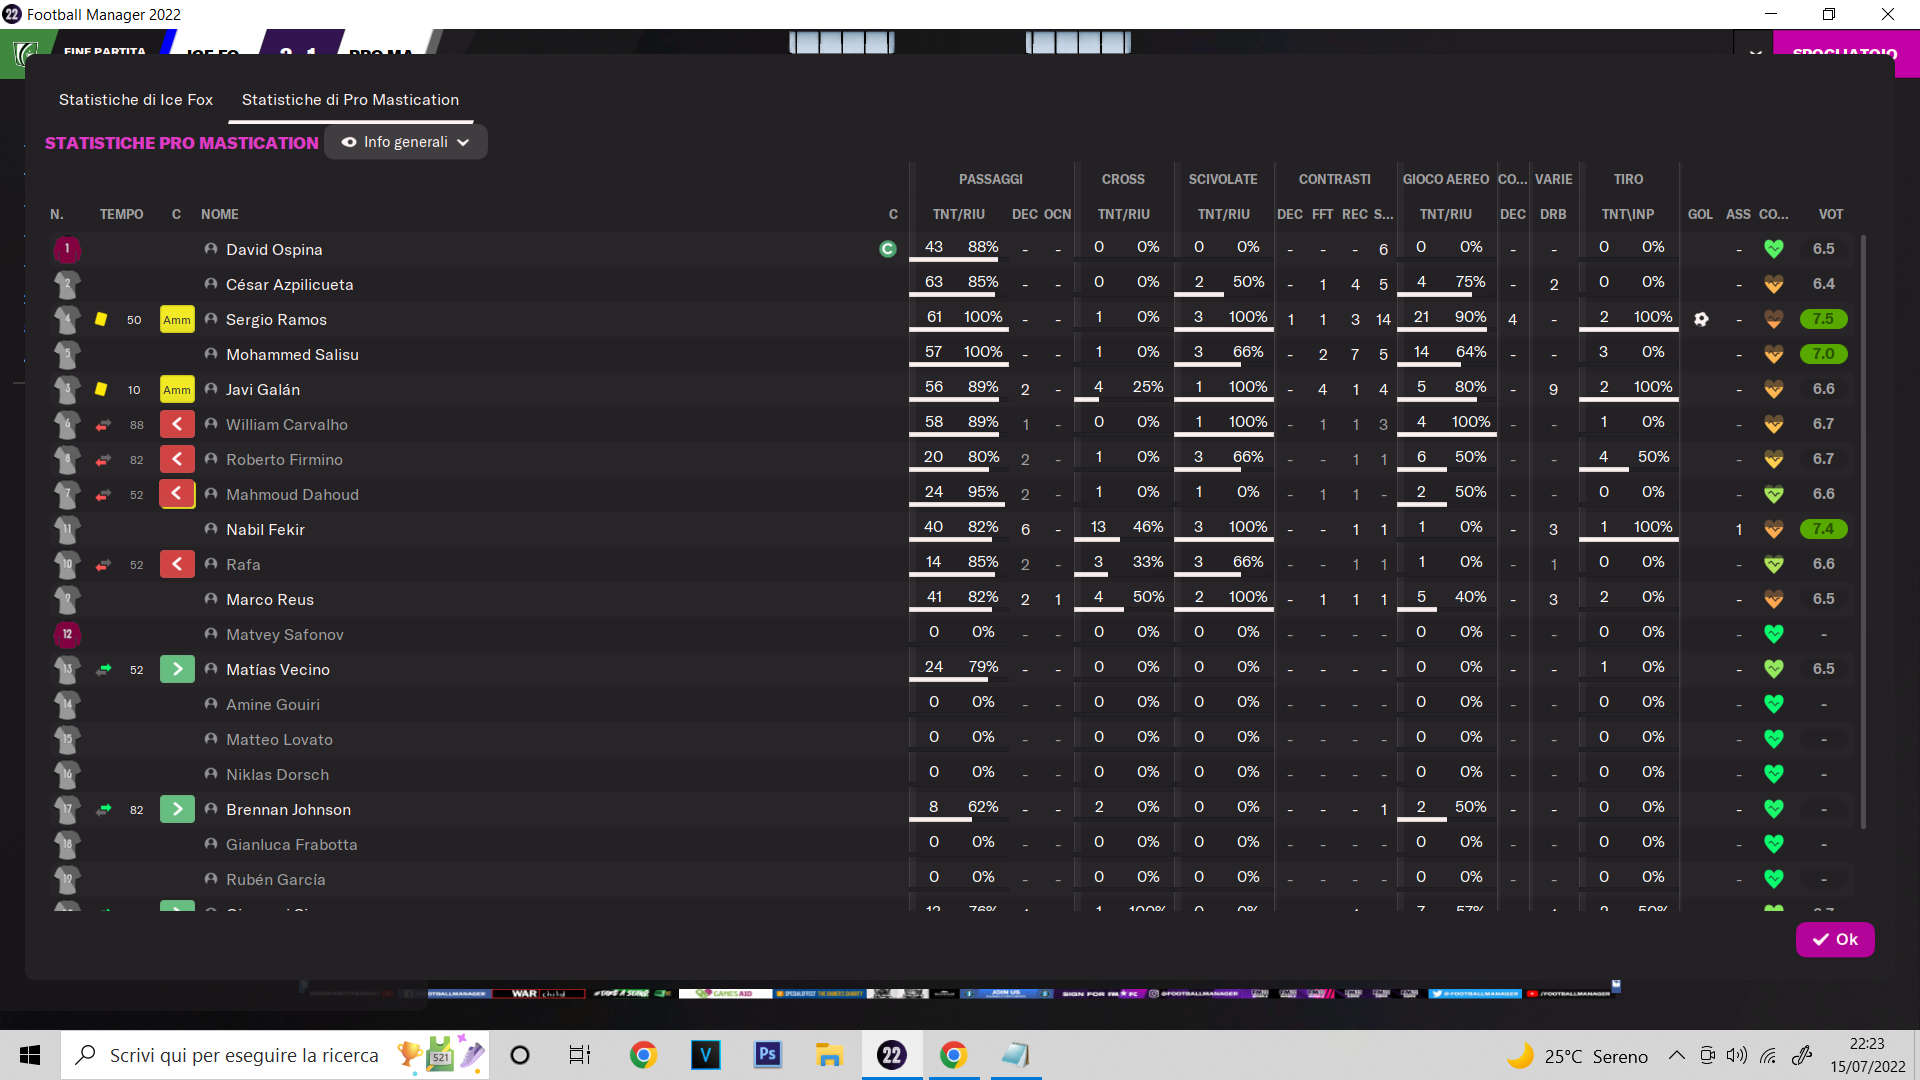The height and width of the screenshot is (1080, 1920).
Task: Click David Ospina's shirt number 1 icon
Action: (67, 249)
